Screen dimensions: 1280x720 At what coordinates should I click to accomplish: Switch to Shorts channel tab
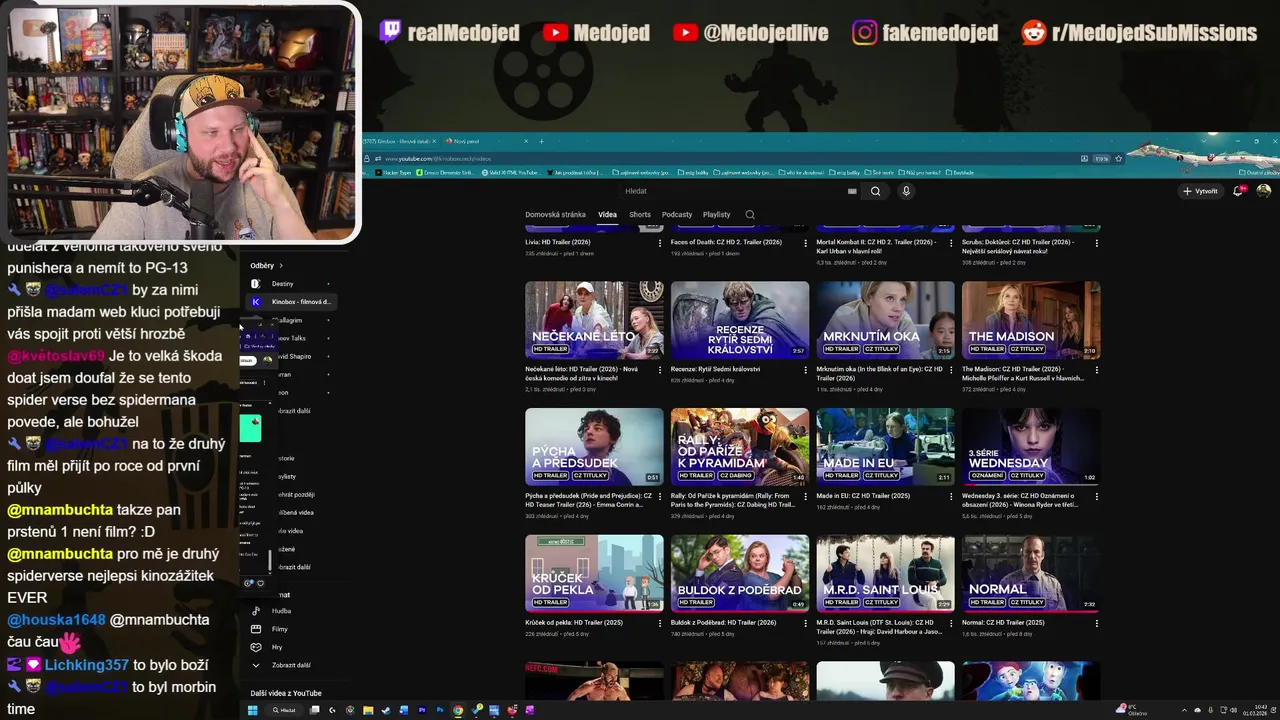pos(640,215)
